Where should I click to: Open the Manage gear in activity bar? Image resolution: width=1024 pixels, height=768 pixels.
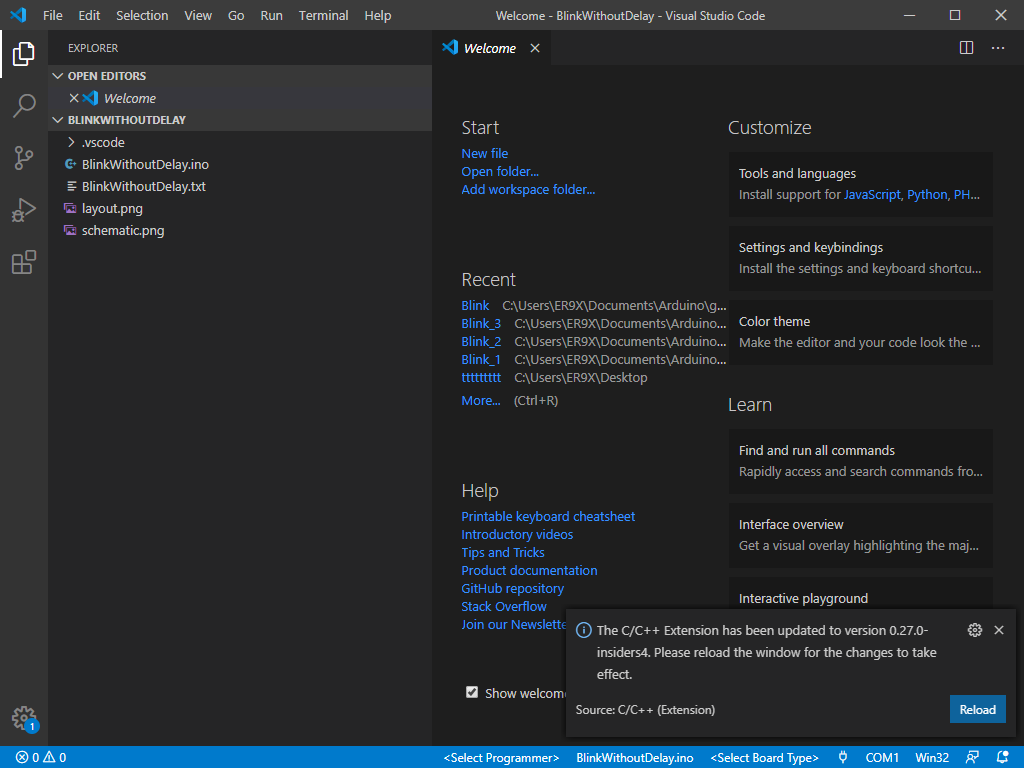pos(24,718)
